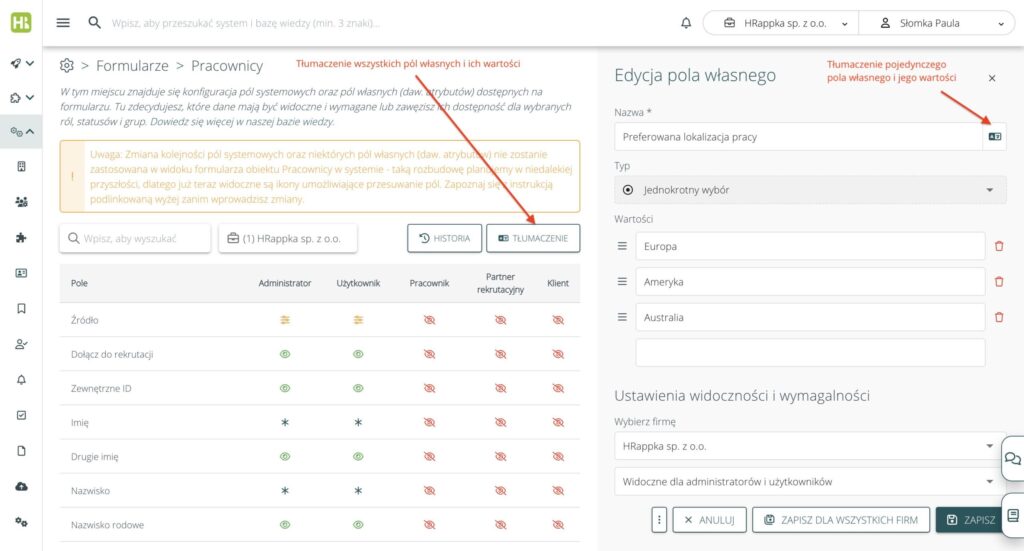Viewport: 1024px width, 551px height.
Task: Delete the Europa value with trash icon
Action: (998, 246)
